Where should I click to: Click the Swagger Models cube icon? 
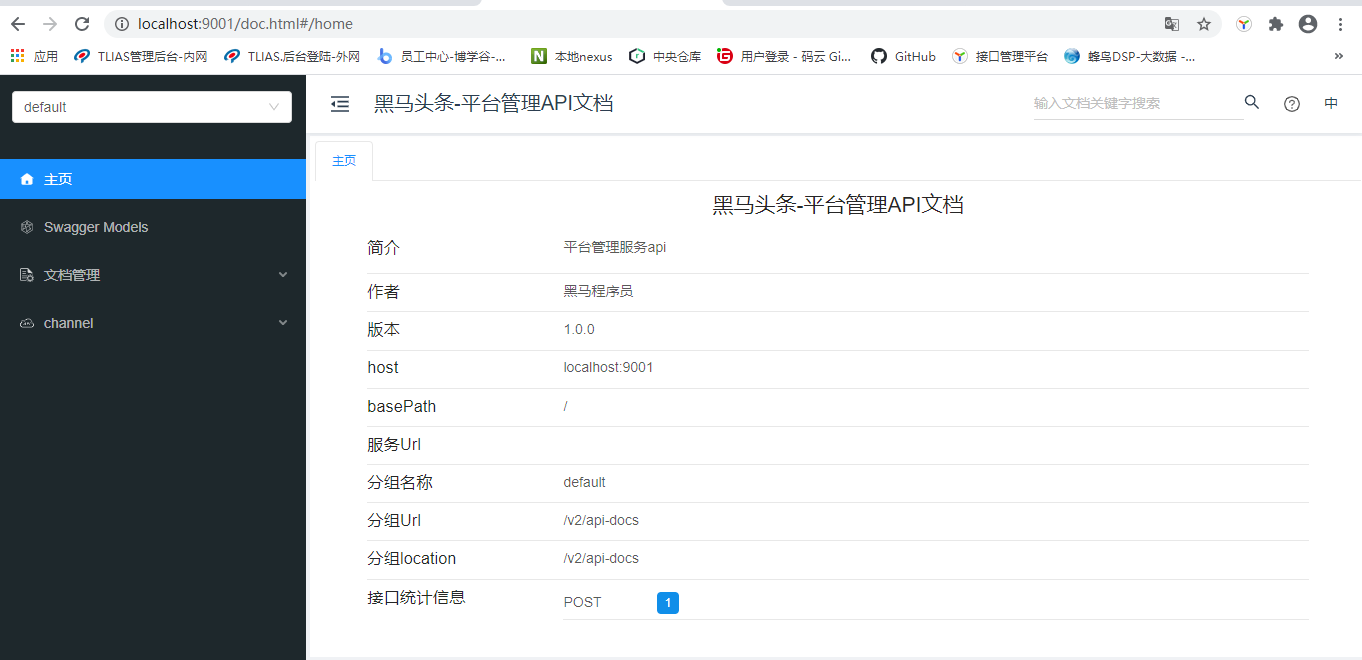click(27, 227)
